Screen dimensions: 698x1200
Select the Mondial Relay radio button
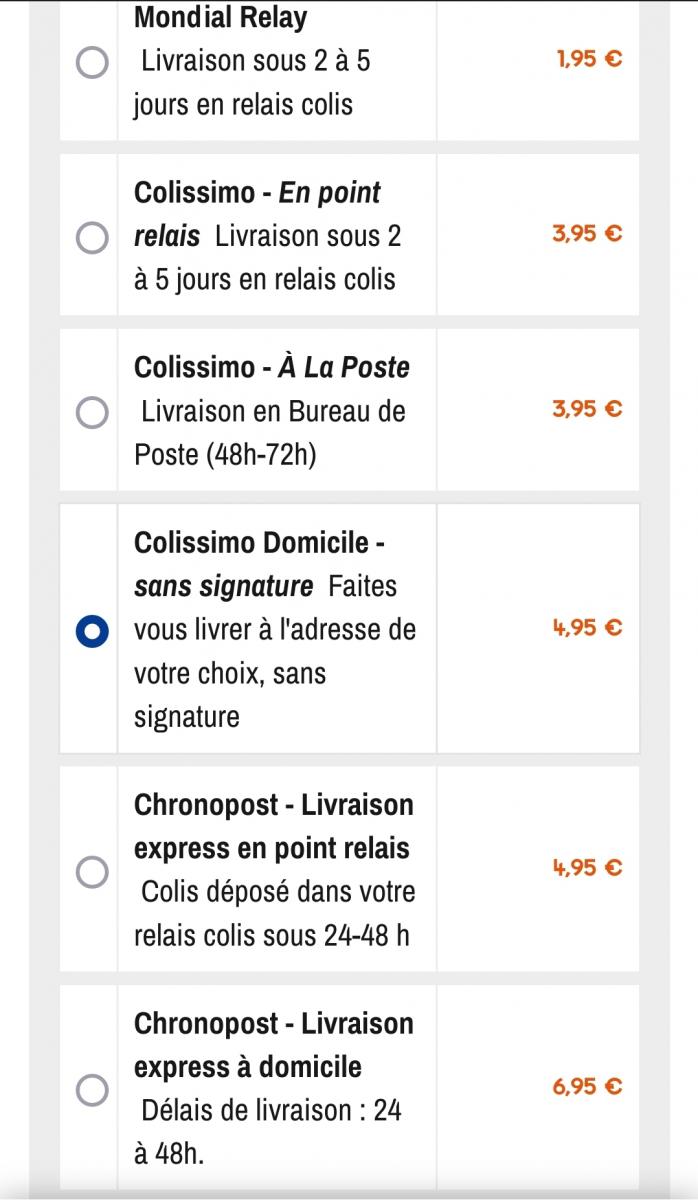coord(93,63)
